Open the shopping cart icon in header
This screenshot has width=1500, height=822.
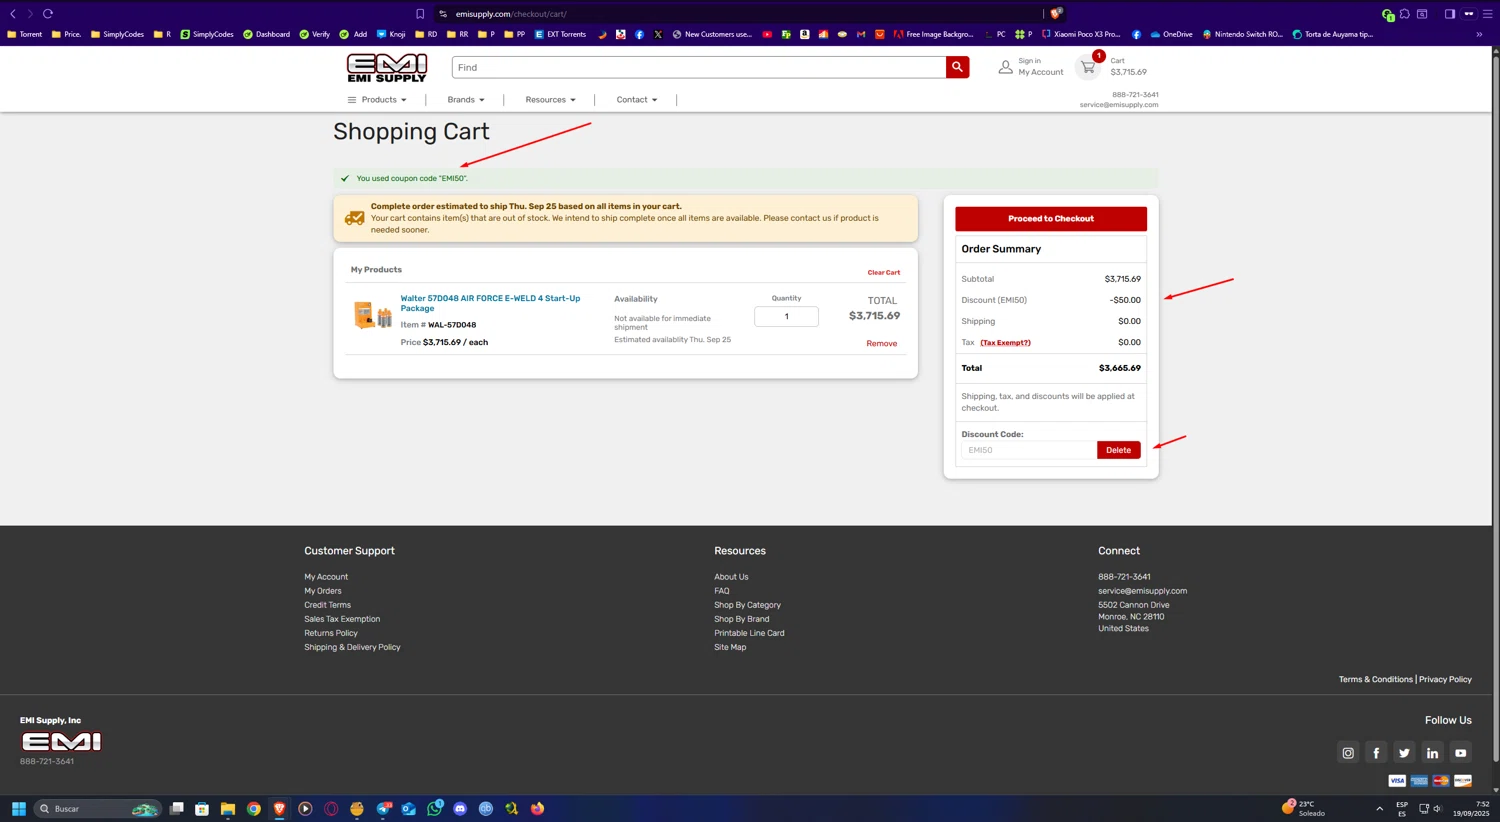(x=1088, y=67)
